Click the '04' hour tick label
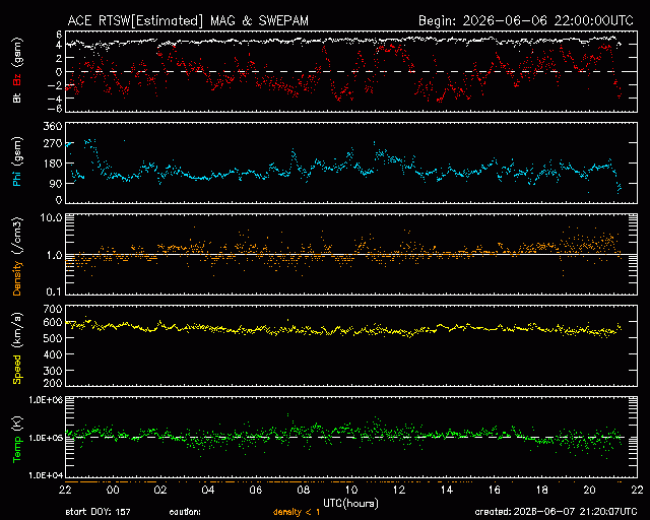Screen dimensions: 650x520 click(208, 490)
